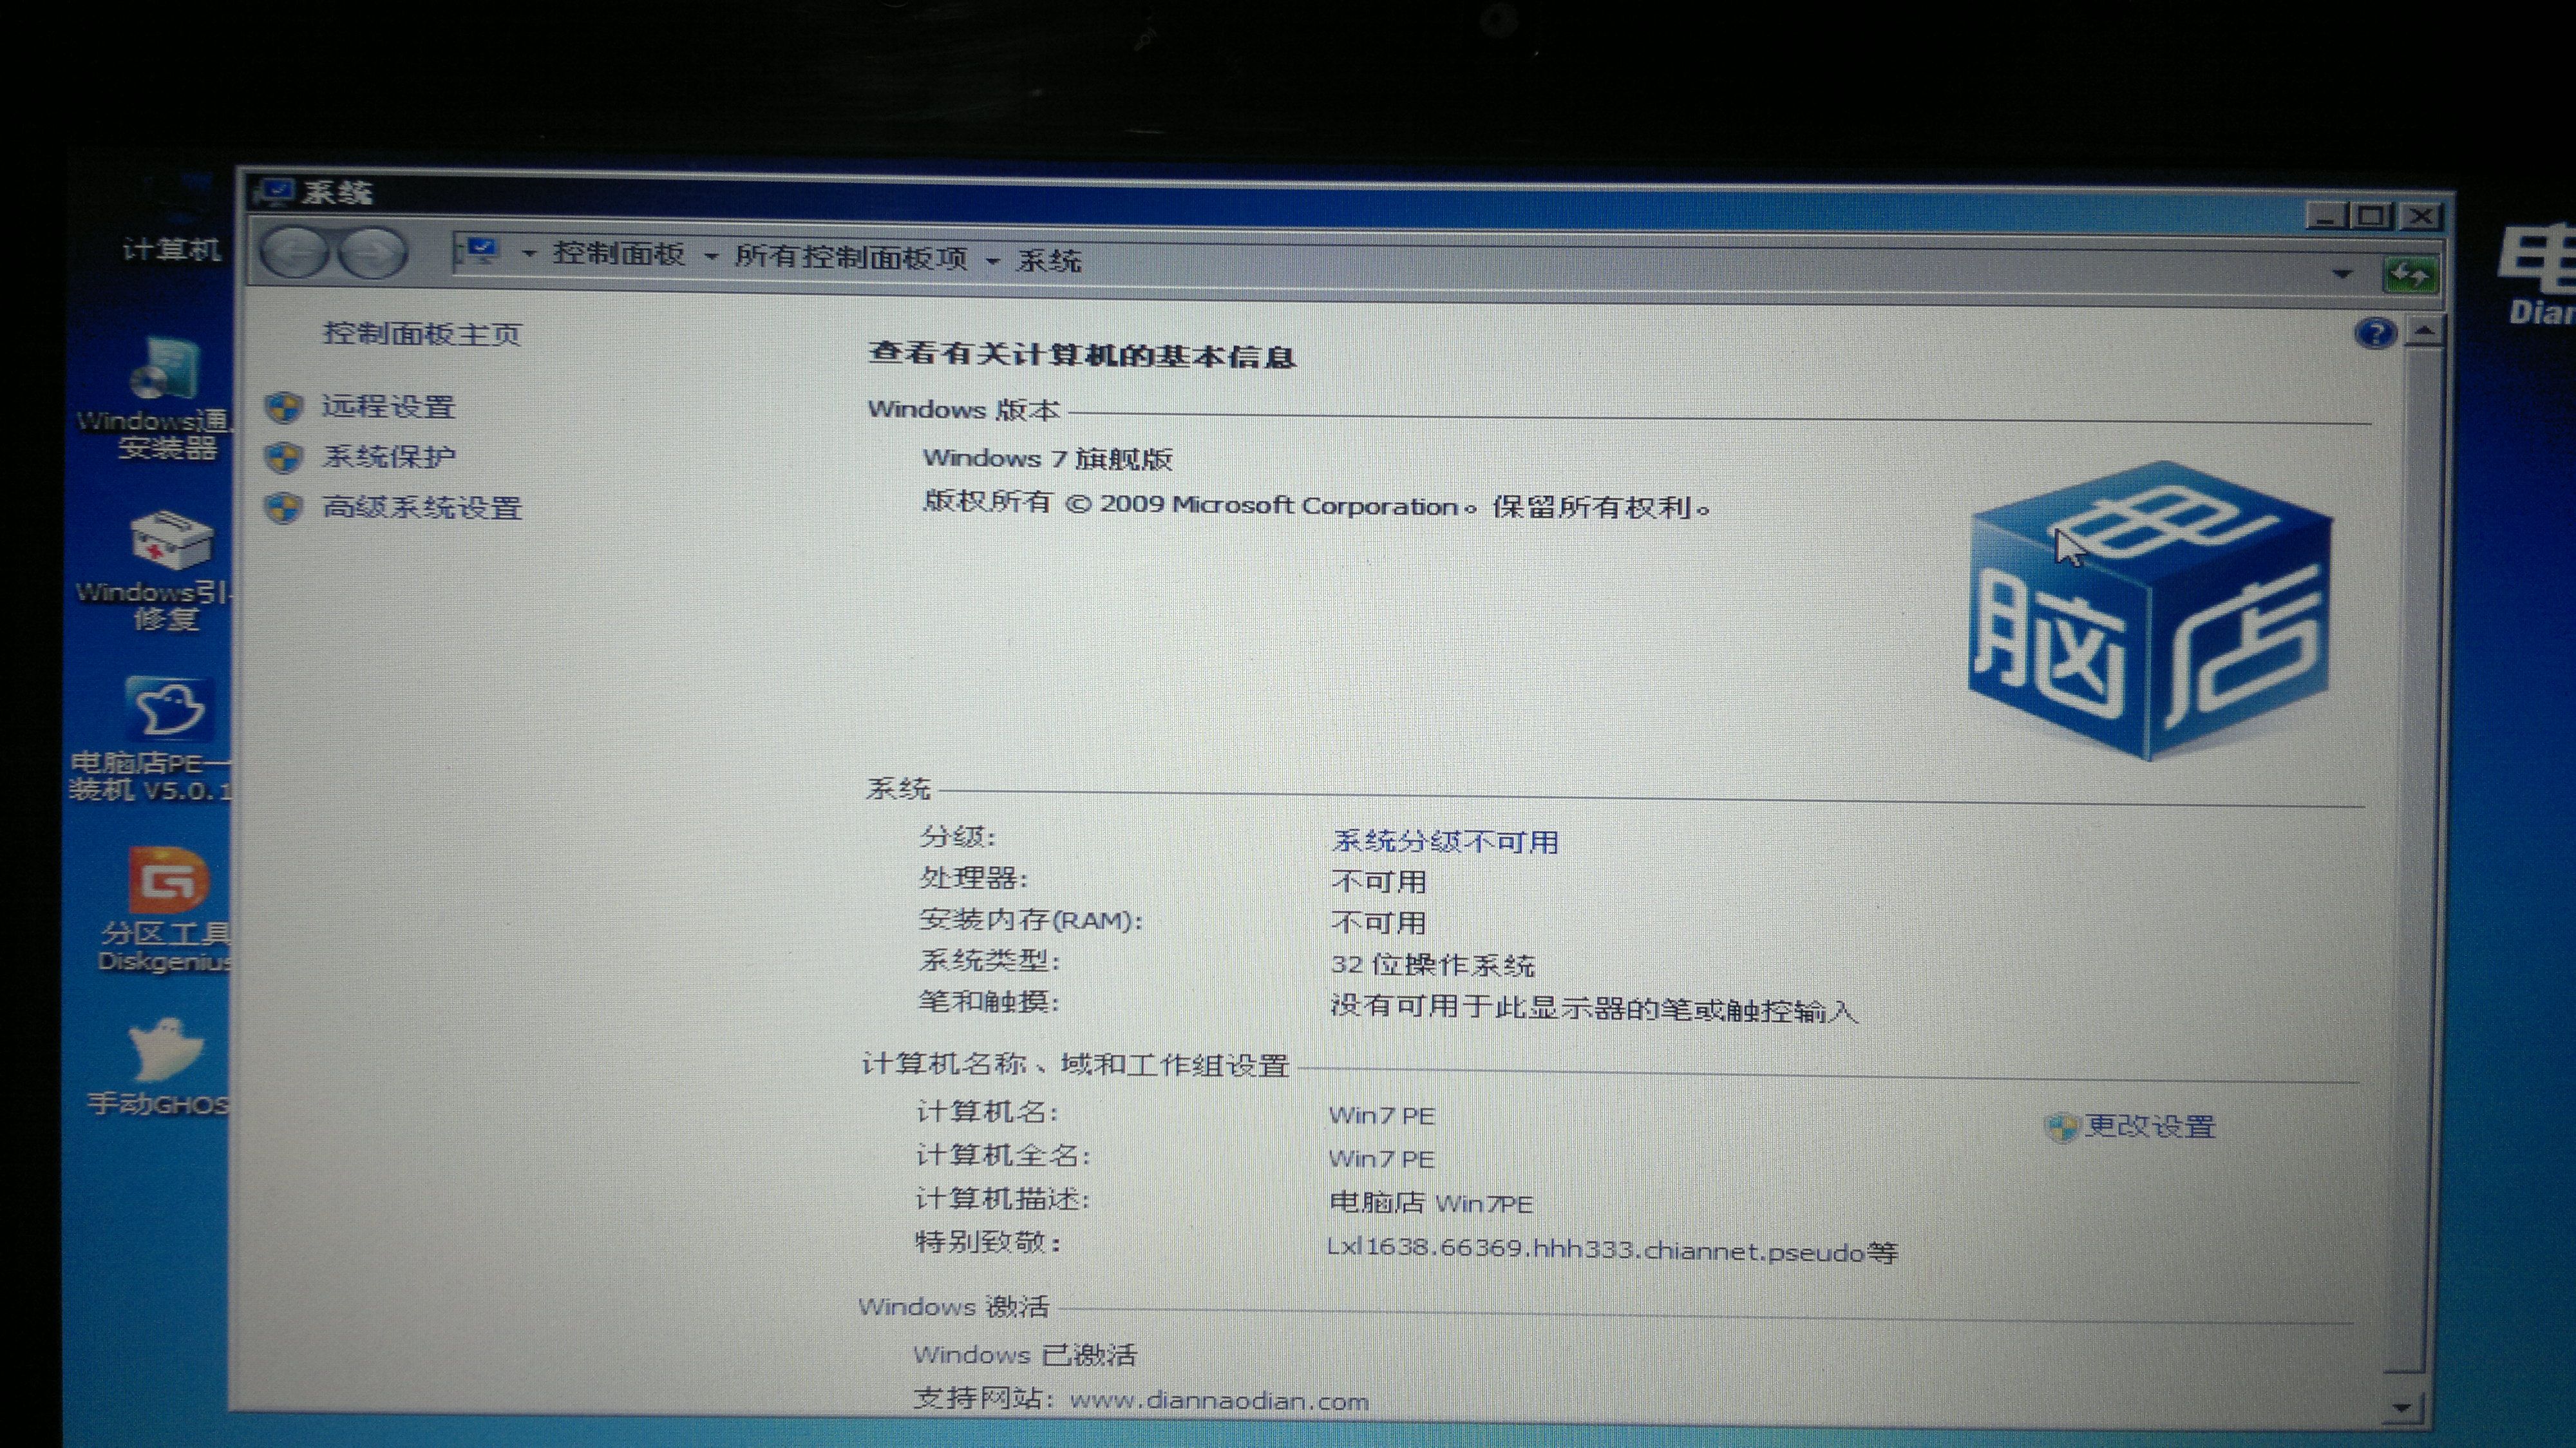Go to 所有控制面板项 in breadcrumb
The width and height of the screenshot is (2576, 1448).
pyautogui.click(x=851, y=258)
